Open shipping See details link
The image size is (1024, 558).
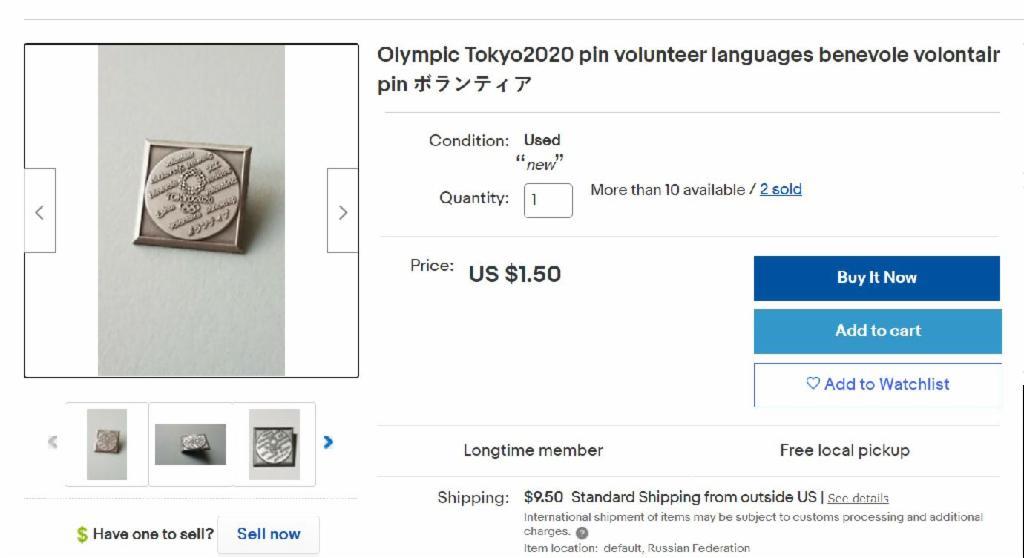(858, 498)
